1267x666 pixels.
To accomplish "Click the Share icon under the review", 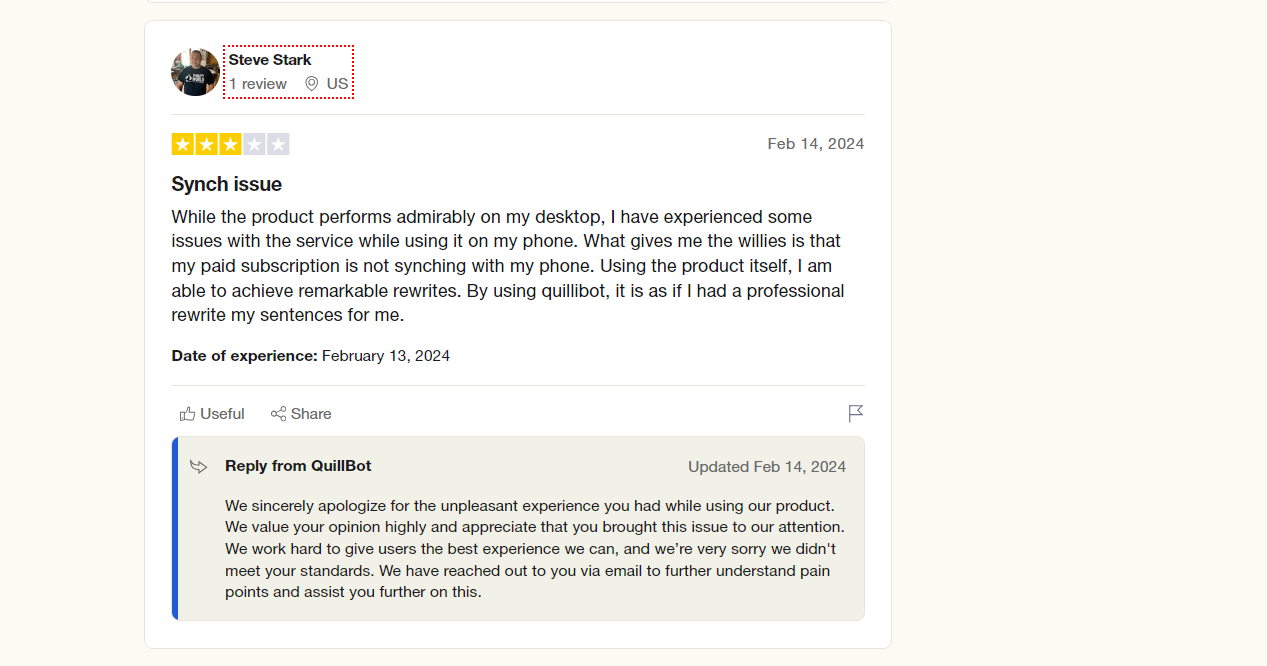I will coord(279,414).
